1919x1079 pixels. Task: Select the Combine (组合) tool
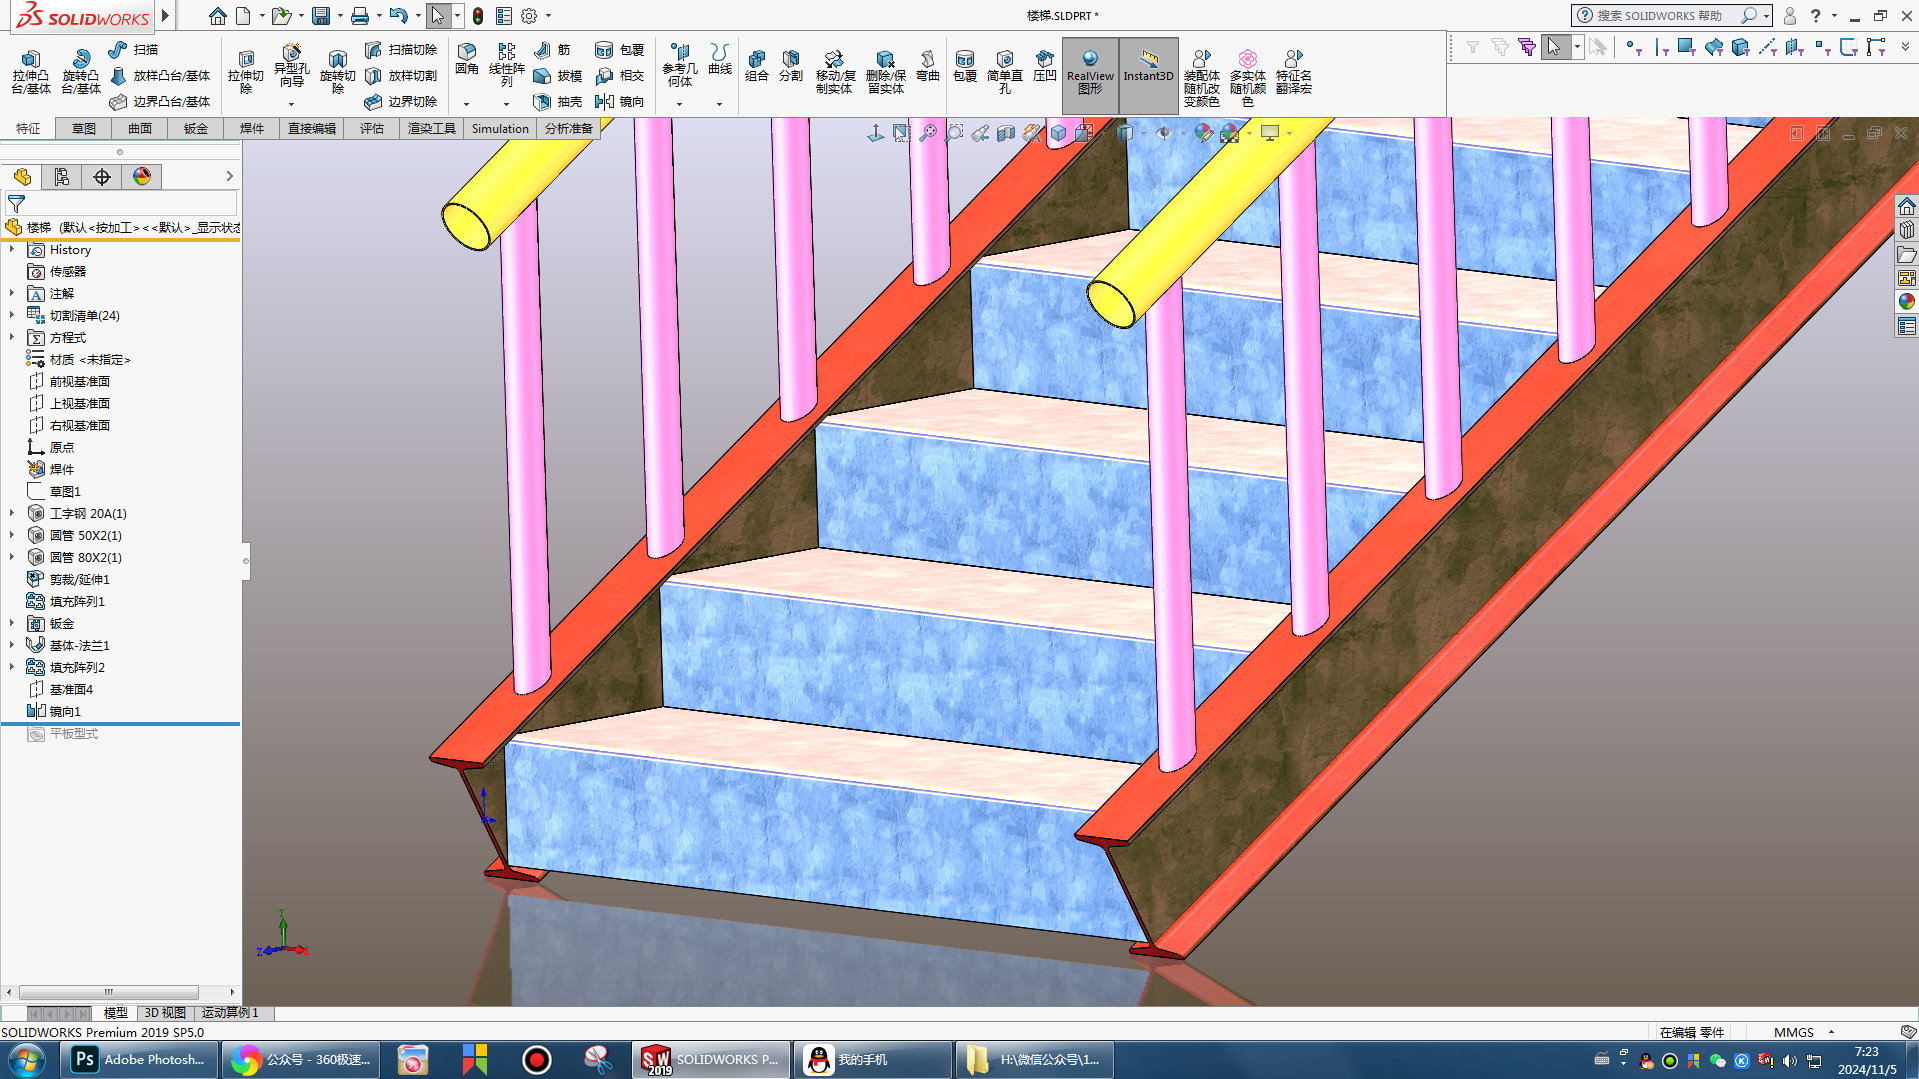click(757, 66)
